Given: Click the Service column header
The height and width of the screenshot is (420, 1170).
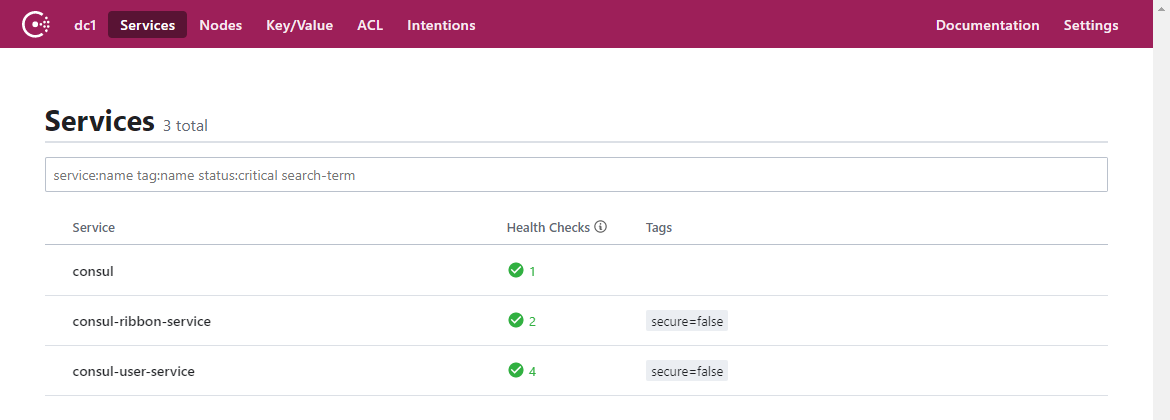Looking at the screenshot, I should point(93,228).
